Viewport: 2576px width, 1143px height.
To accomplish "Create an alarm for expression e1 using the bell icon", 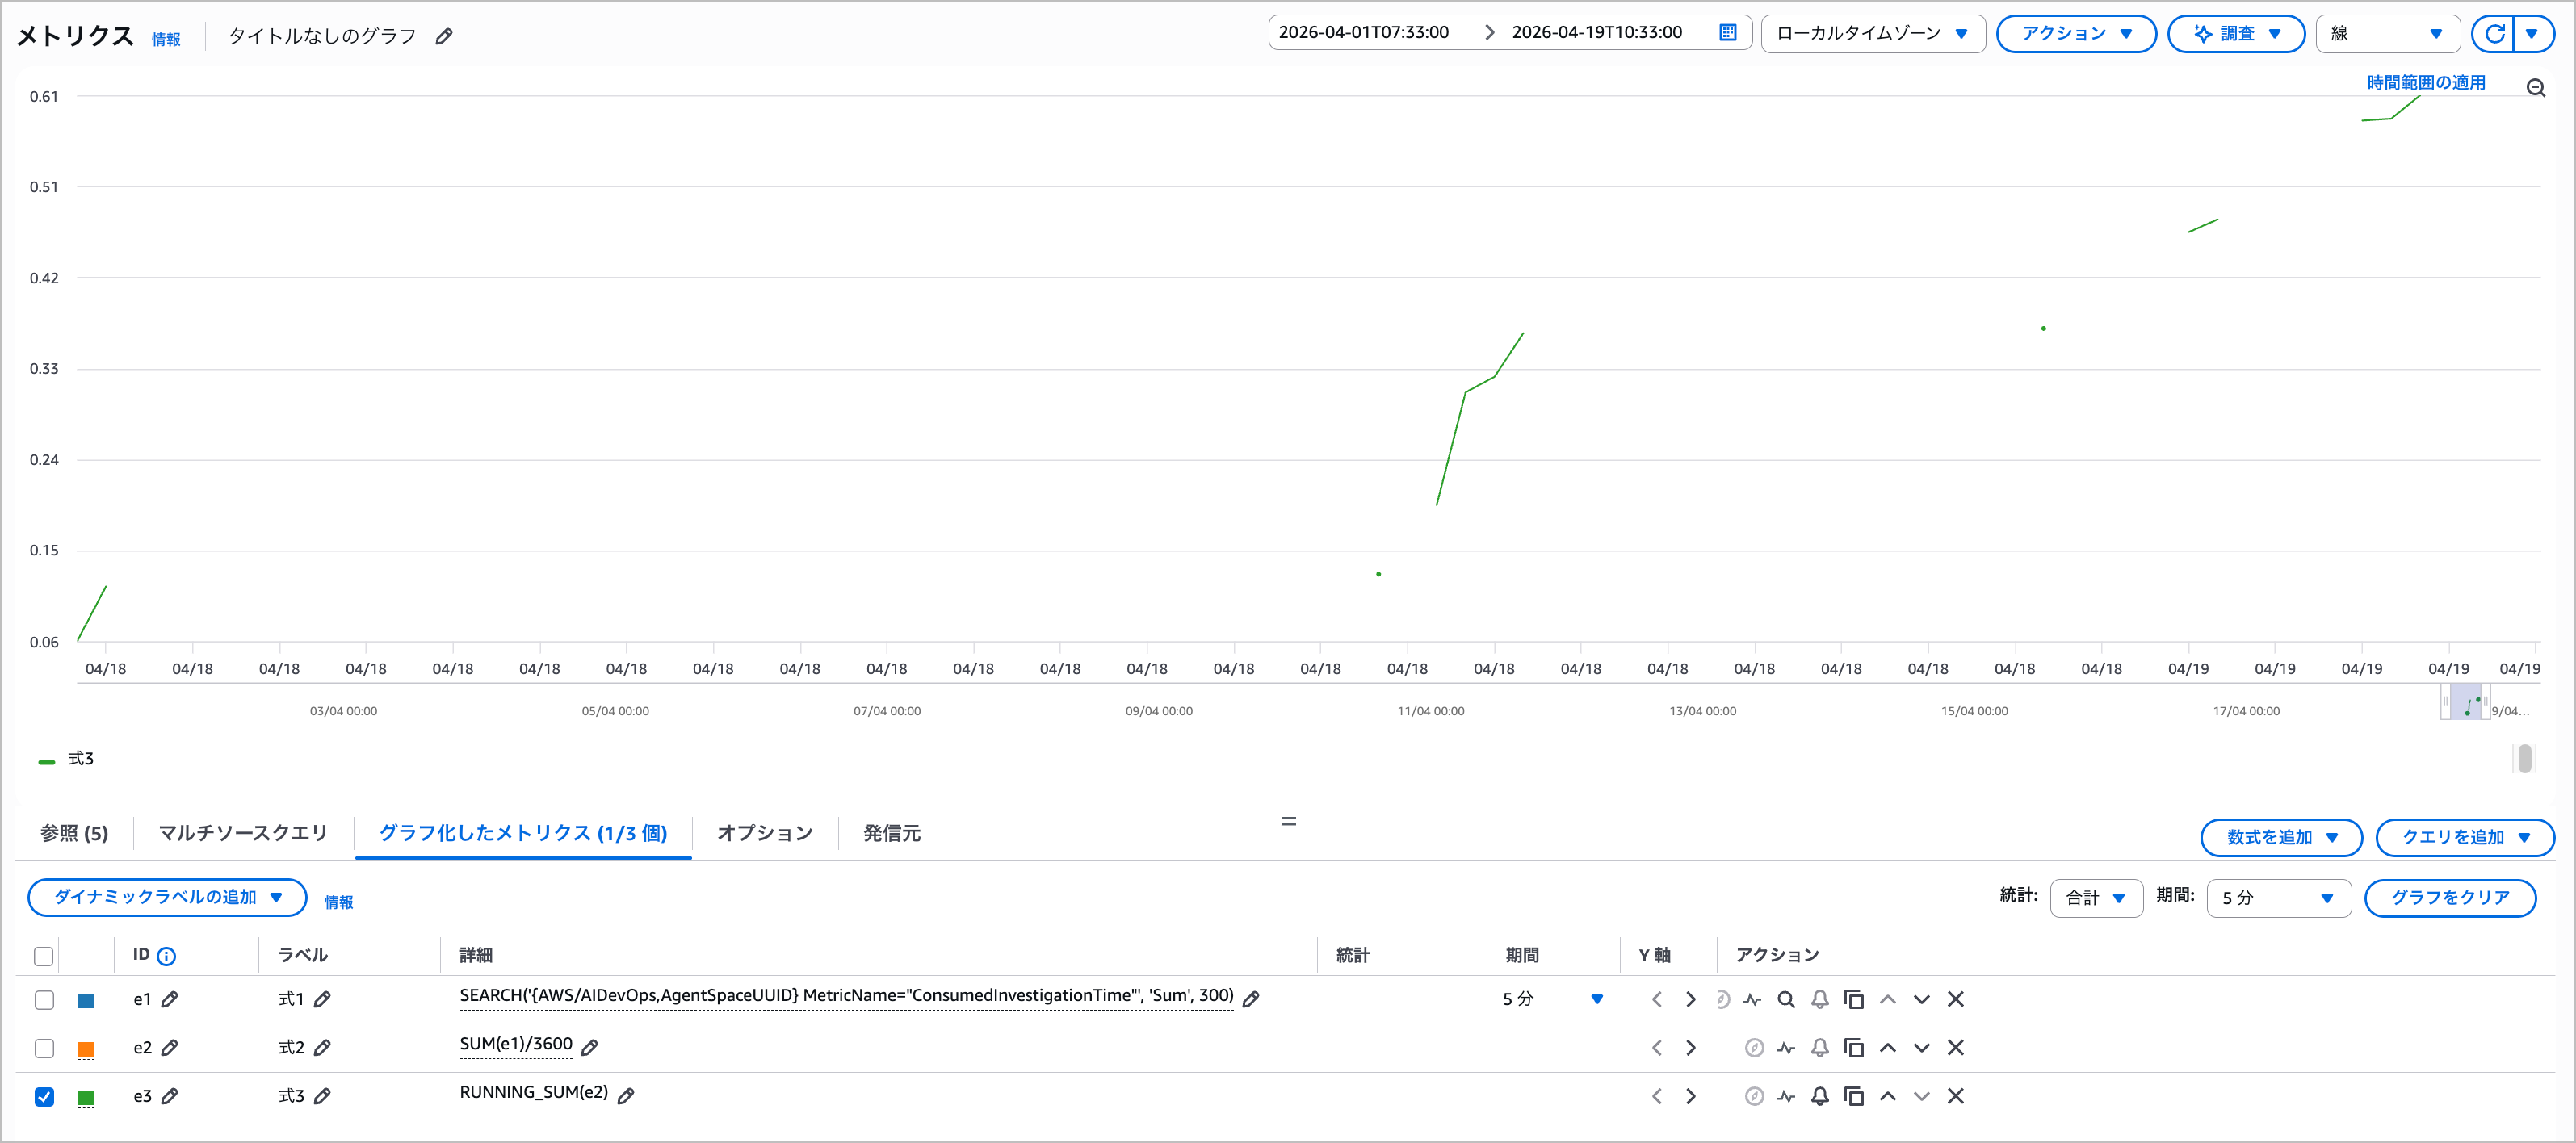I will (1820, 999).
